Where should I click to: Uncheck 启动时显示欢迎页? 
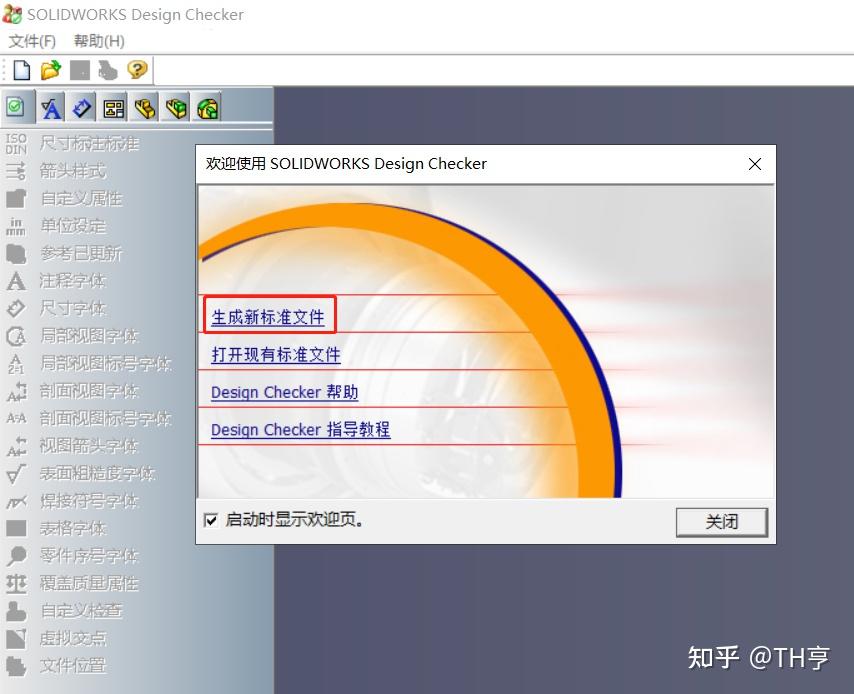click(x=209, y=520)
